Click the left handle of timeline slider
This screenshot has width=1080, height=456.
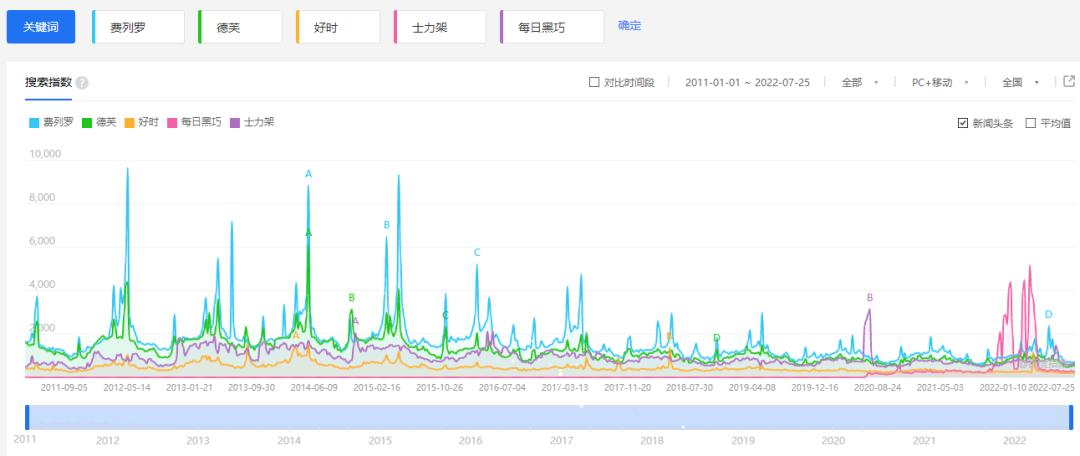(28, 417)
